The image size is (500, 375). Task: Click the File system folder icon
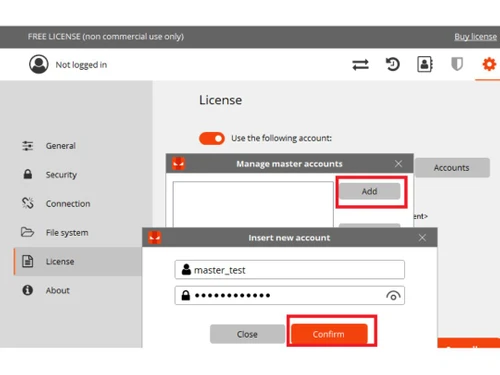click(x=27, y=232)
